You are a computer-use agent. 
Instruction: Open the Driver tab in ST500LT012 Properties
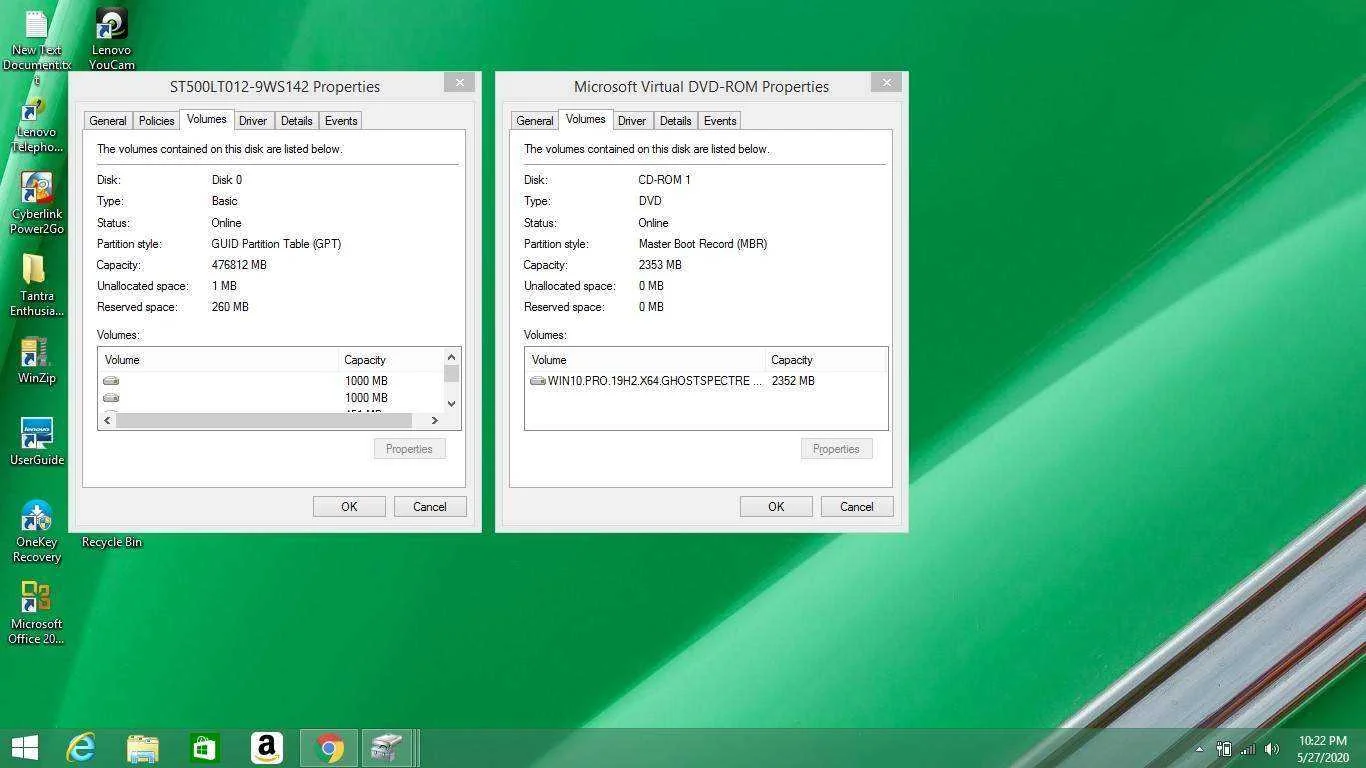click(x=253, y=121)
